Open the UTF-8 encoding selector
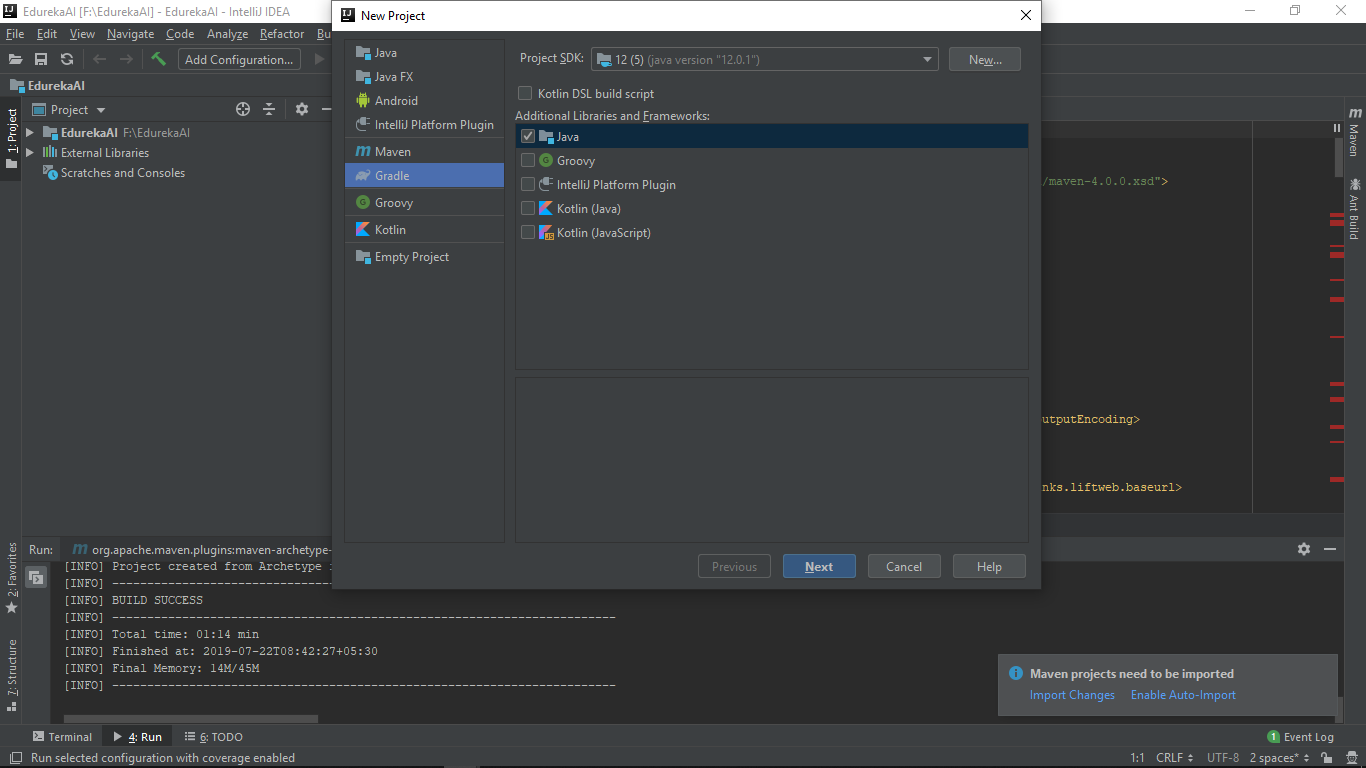Screen dimensions: 1366x768 tap(1224, 758)
